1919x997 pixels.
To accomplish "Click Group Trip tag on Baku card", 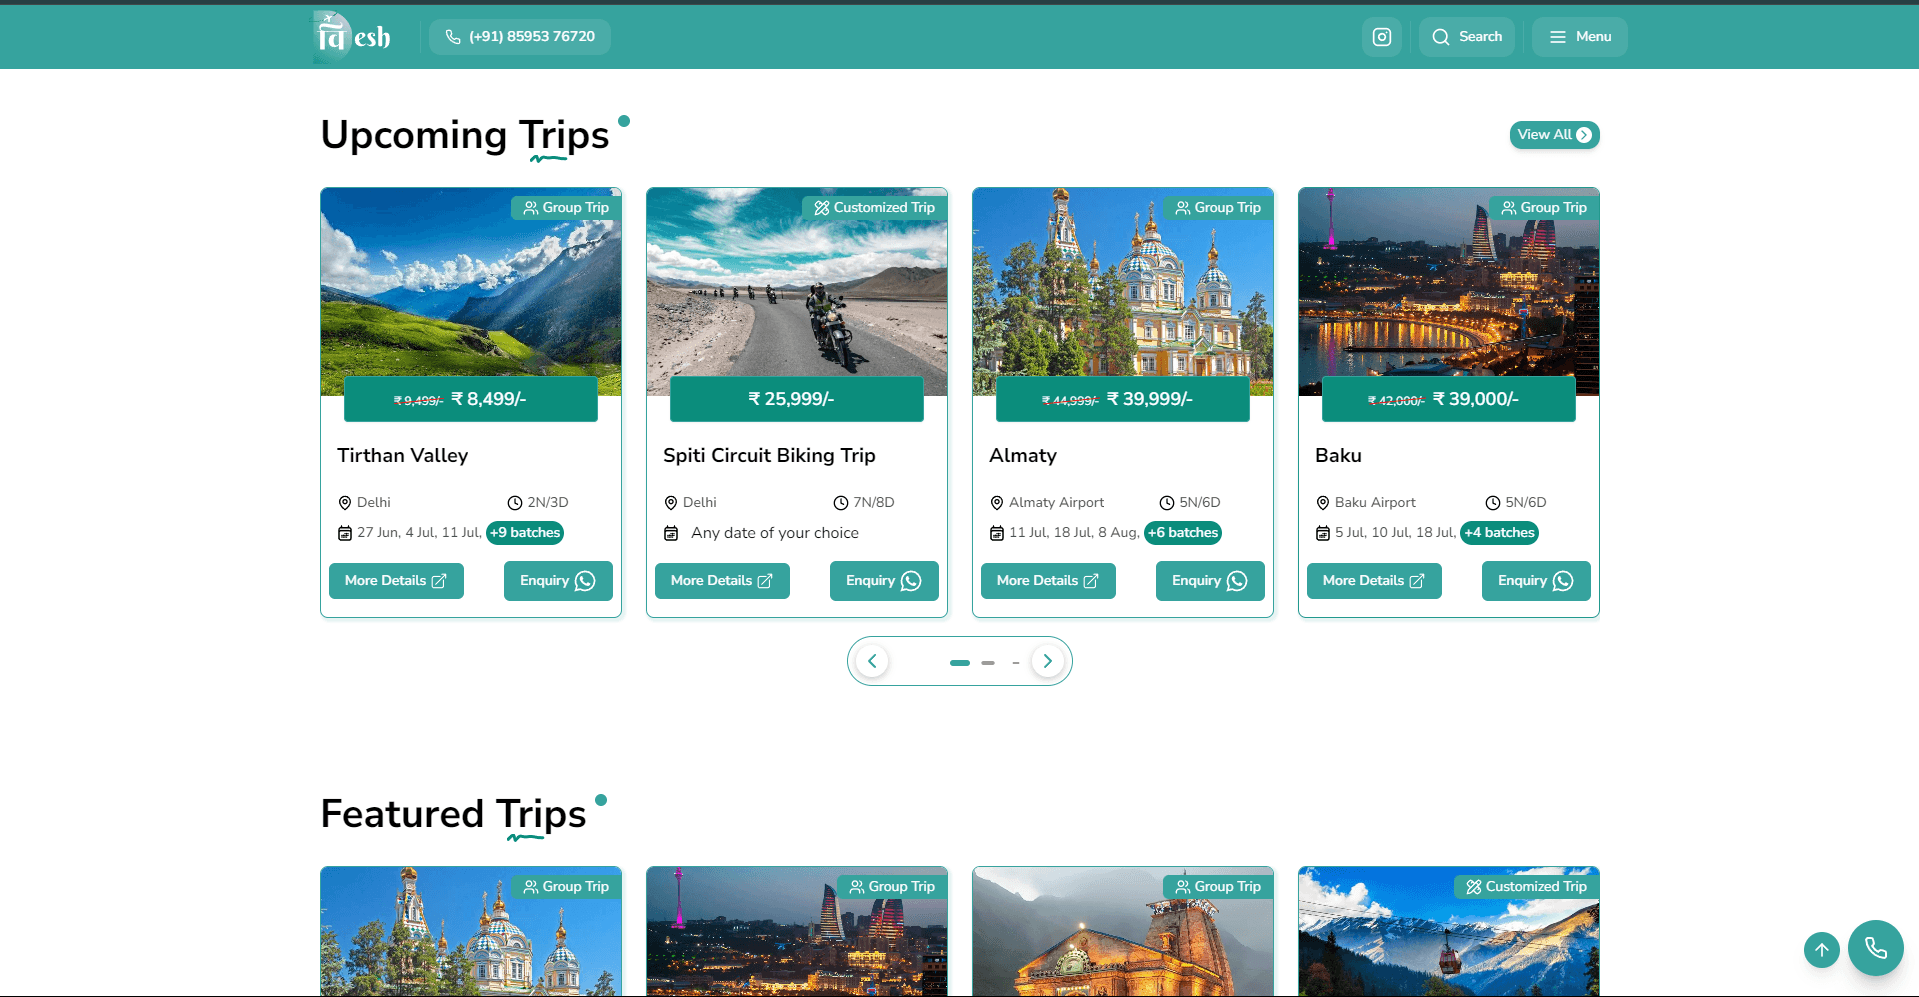I will (x=1544, y=208).
